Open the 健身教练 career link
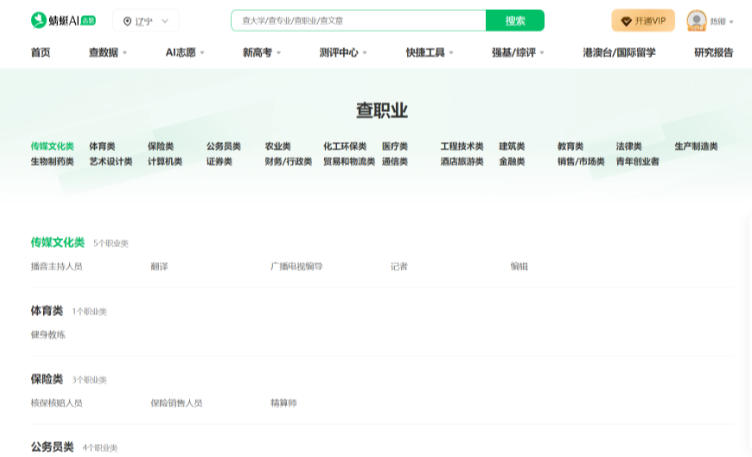The image size is (752, 457). tap(48, 335)
